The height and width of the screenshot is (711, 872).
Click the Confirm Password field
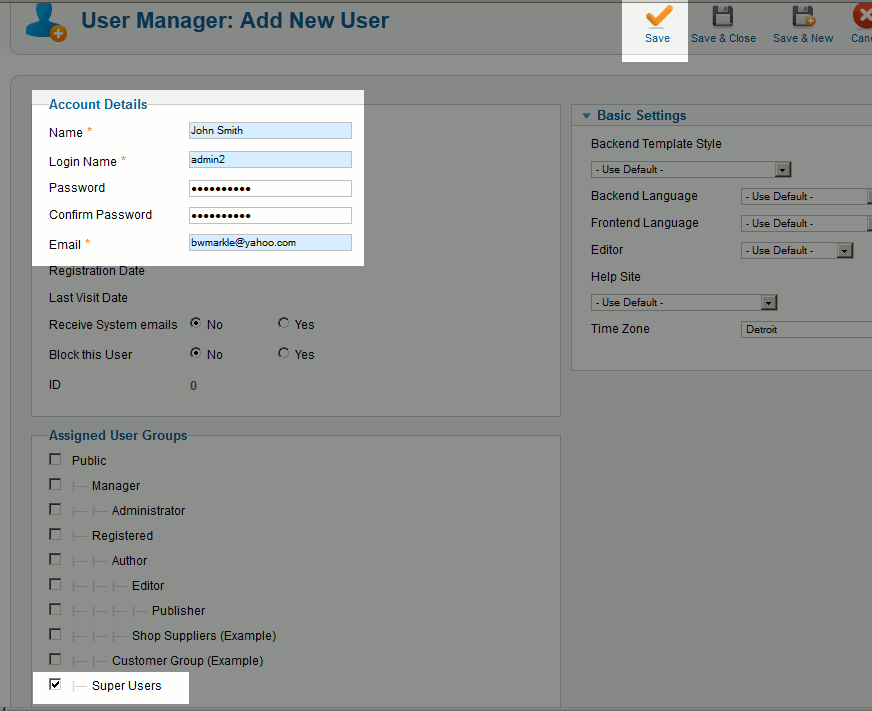270,215
